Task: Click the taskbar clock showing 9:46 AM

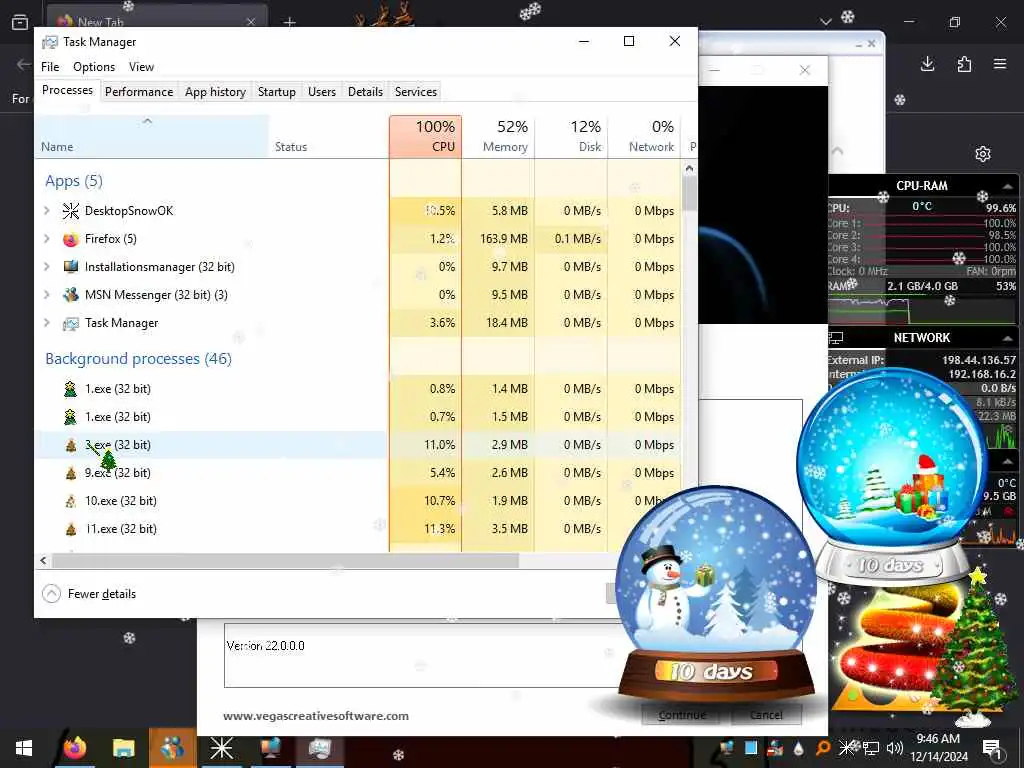Action: pos(938,748)
